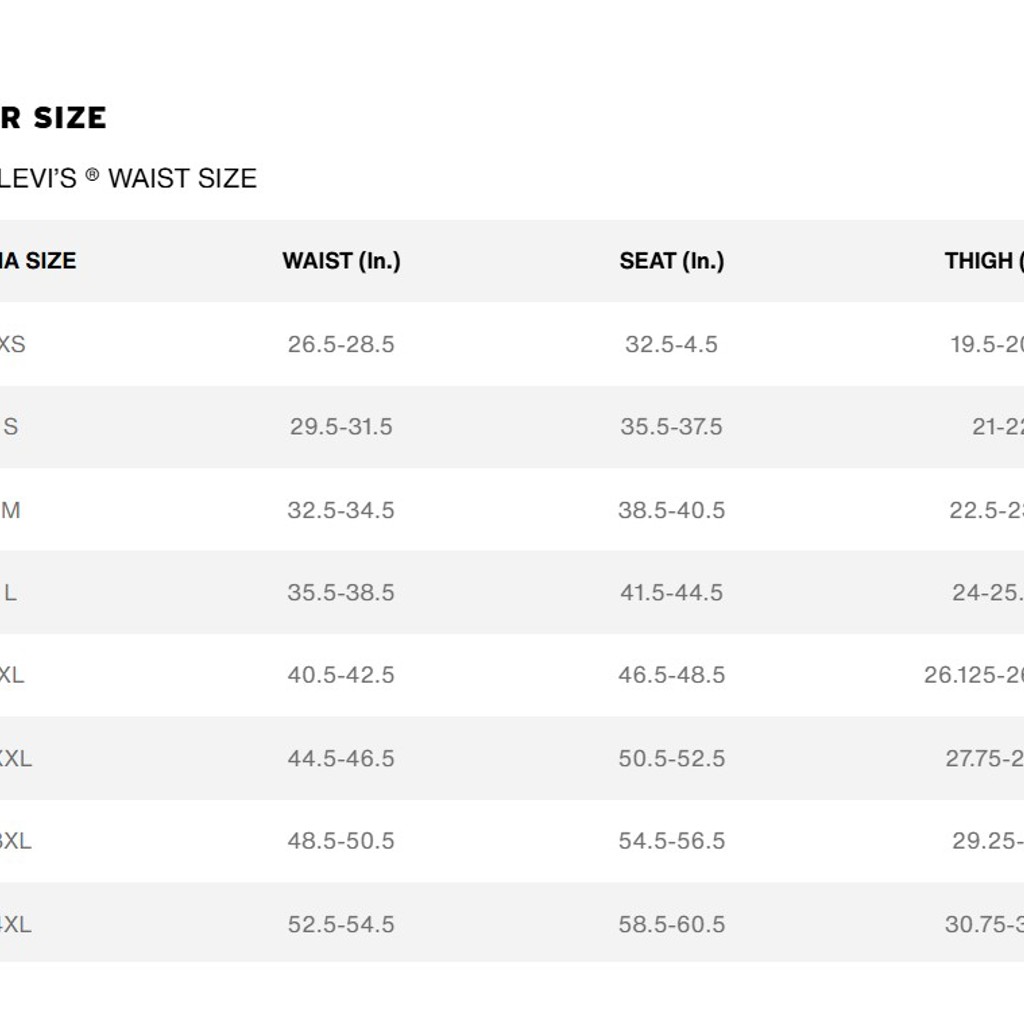Click the XS seat value 32.5-4.5

pos(671,344)
